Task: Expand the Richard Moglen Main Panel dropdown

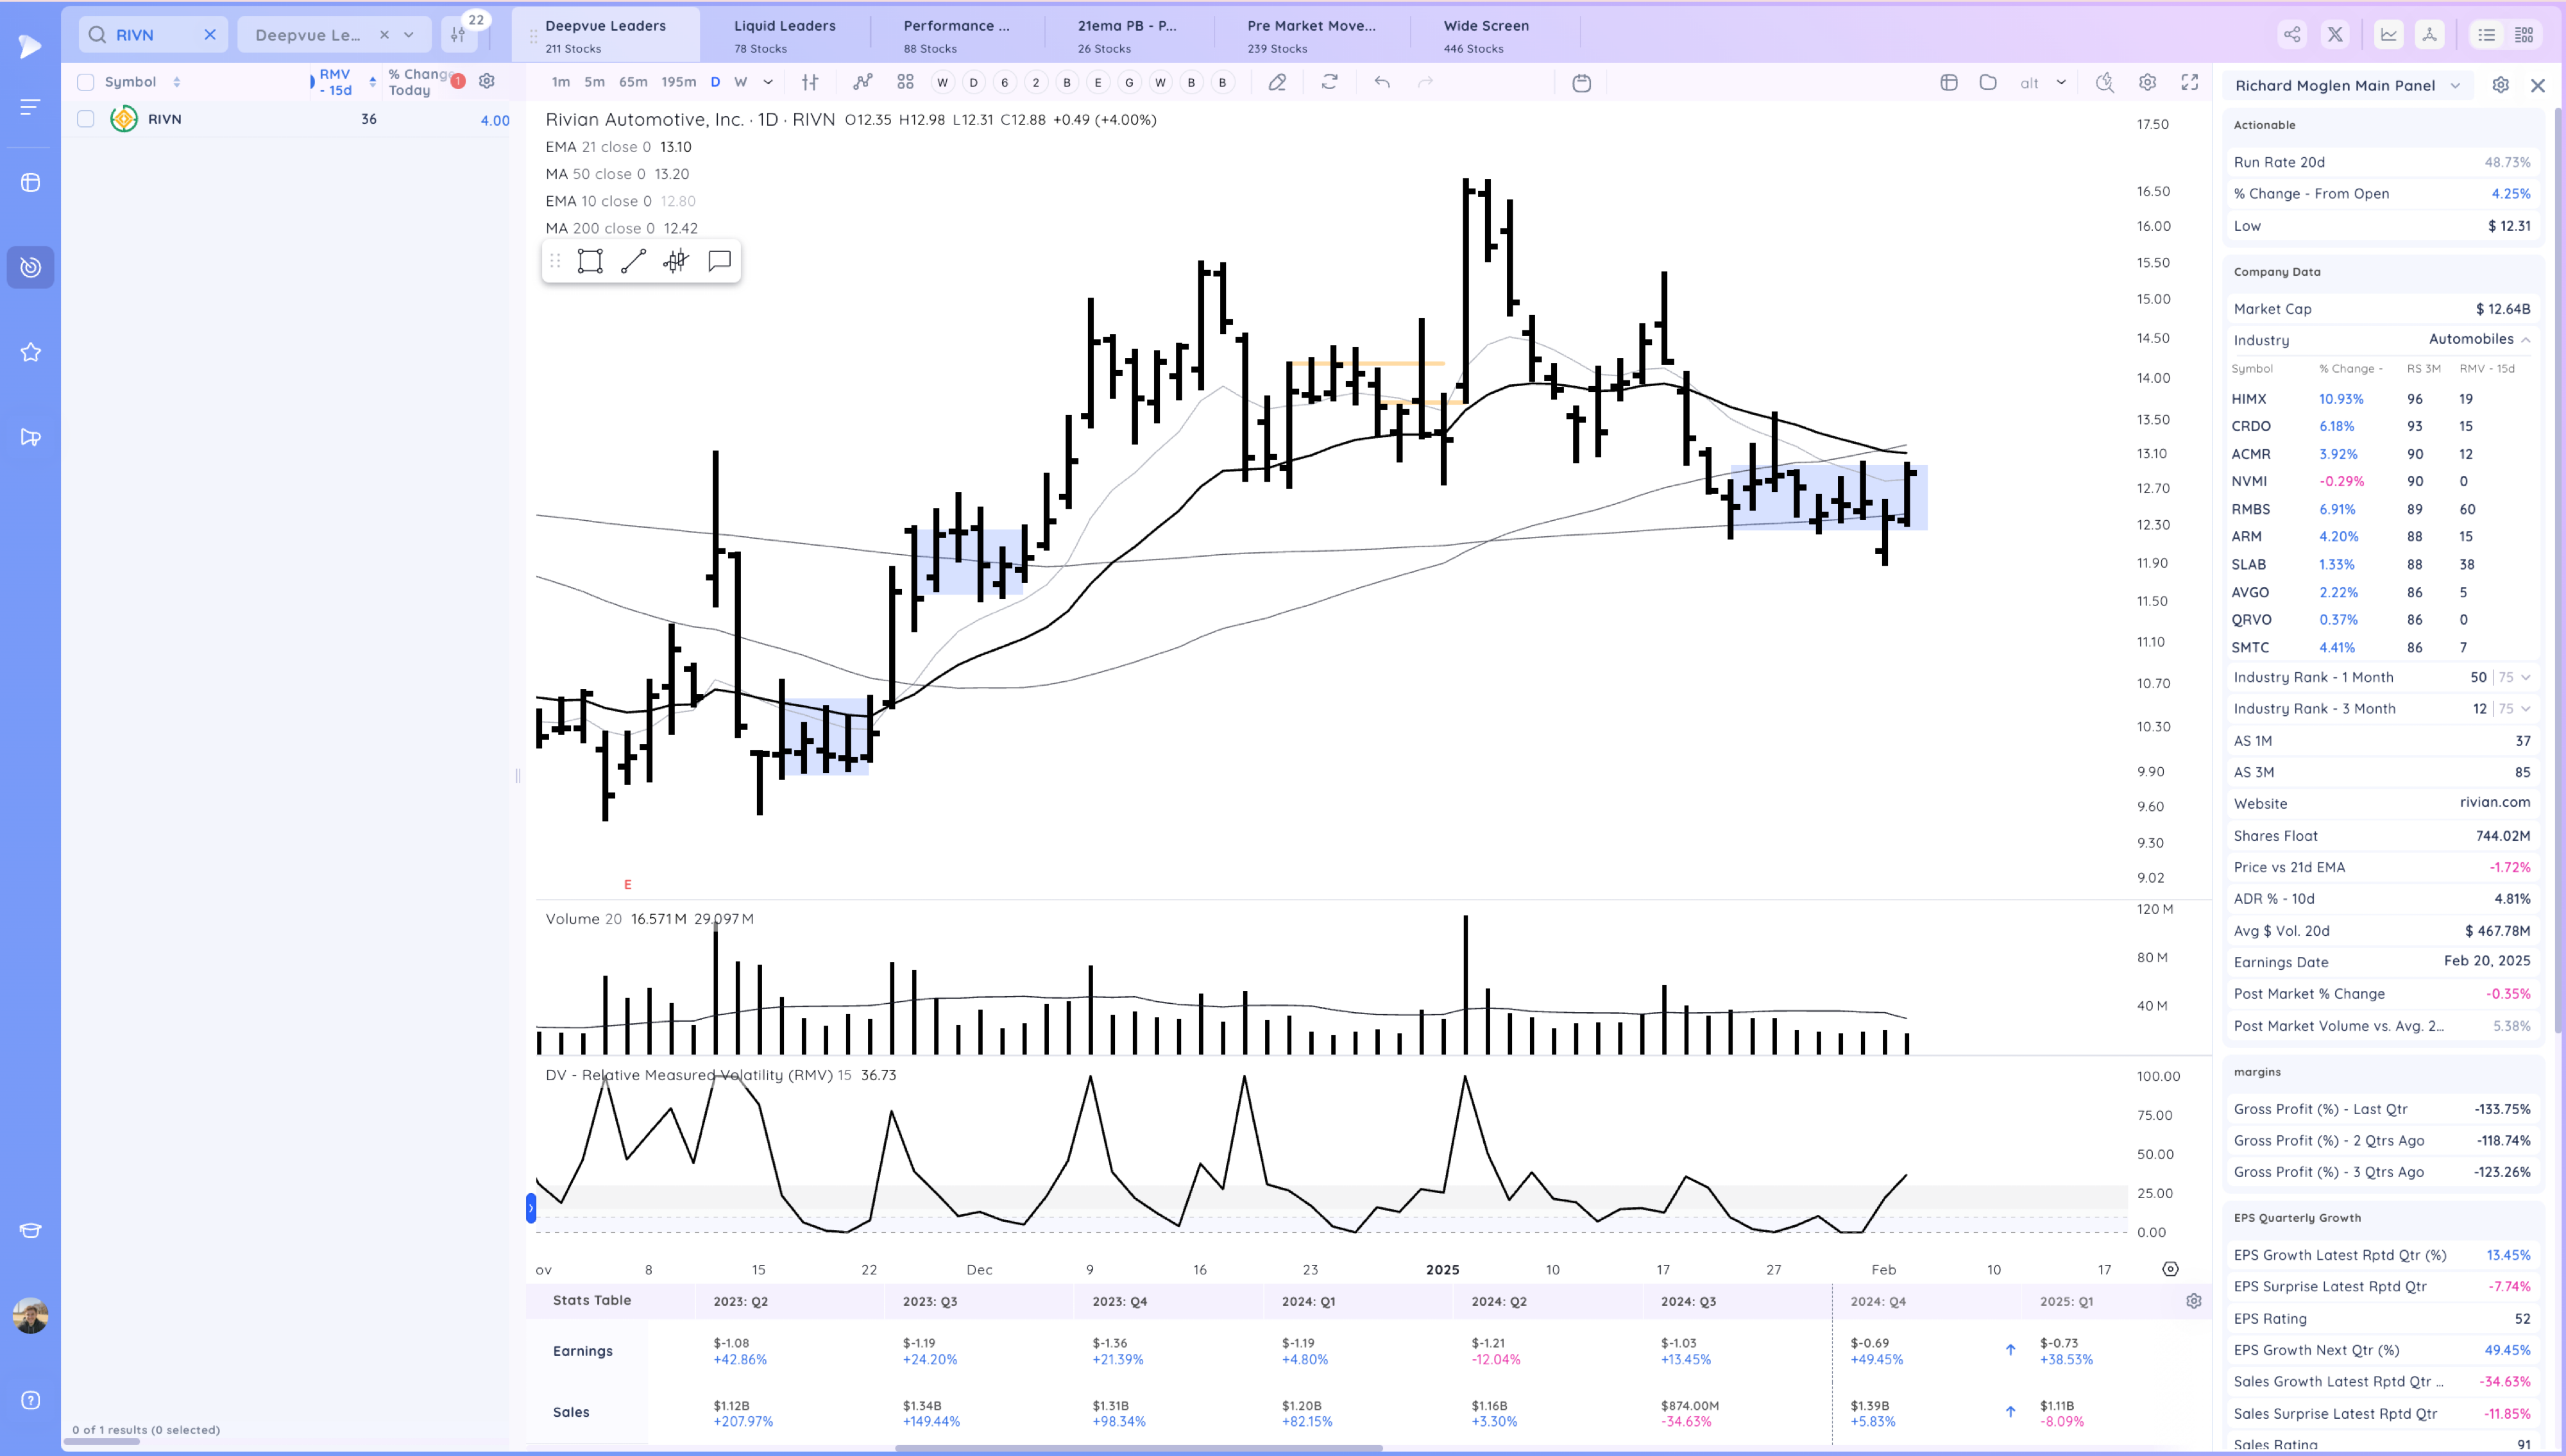Action: click(x=2455, y=86)
